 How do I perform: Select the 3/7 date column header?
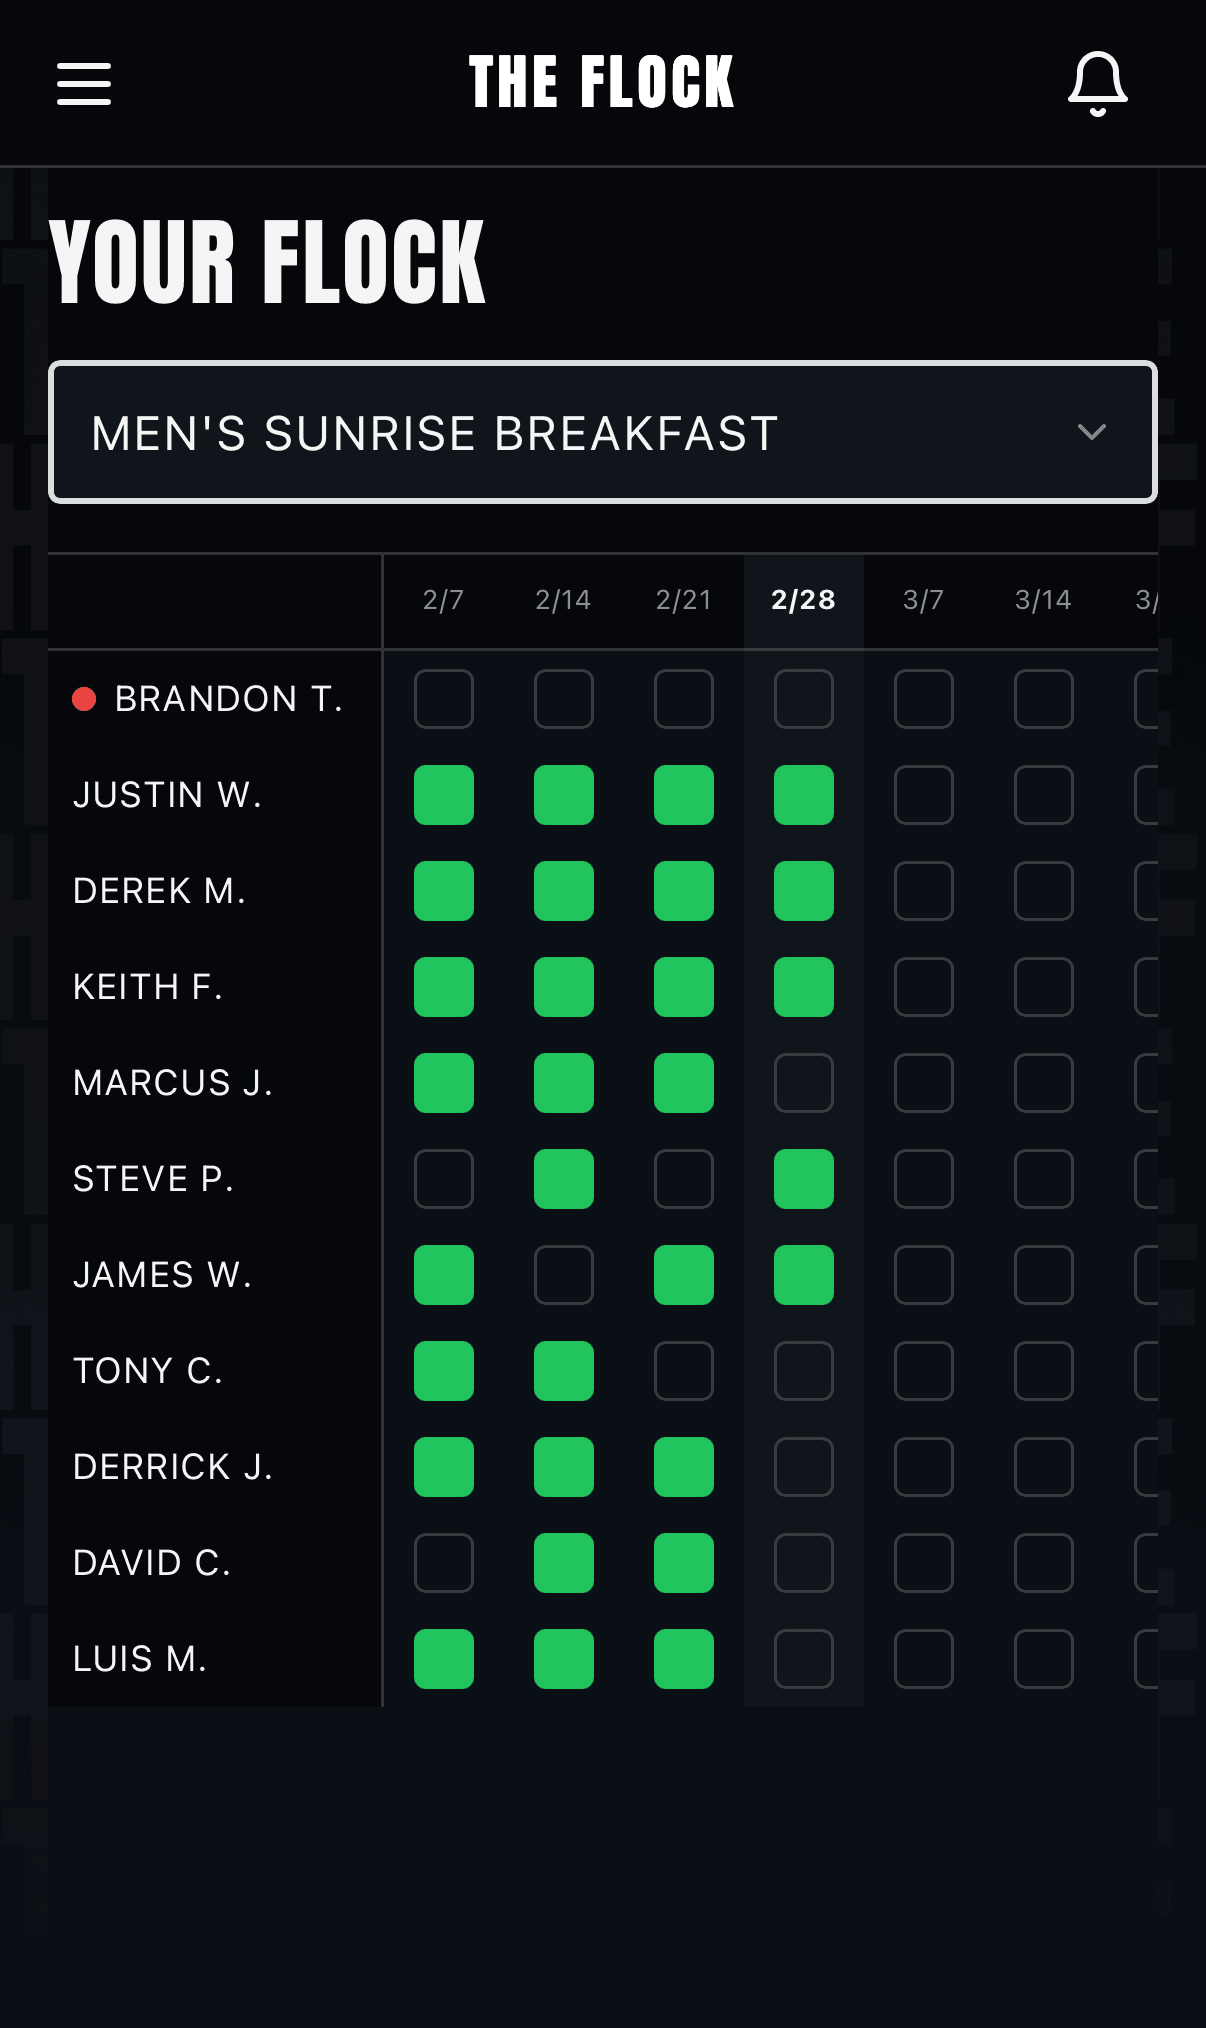(x=923, y=600)
